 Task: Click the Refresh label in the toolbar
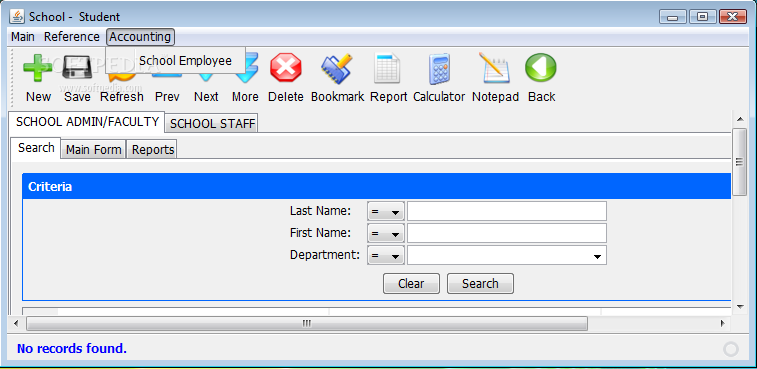tap(122, 97)
